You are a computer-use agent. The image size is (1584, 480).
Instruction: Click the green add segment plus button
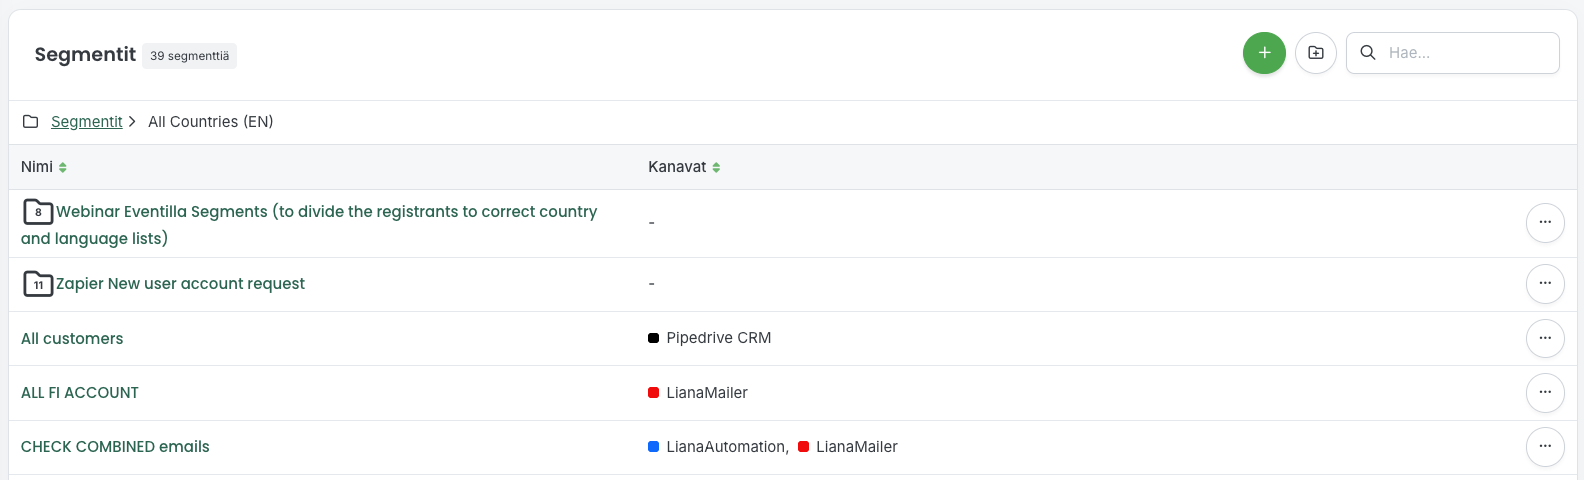tap(1264, 53)
